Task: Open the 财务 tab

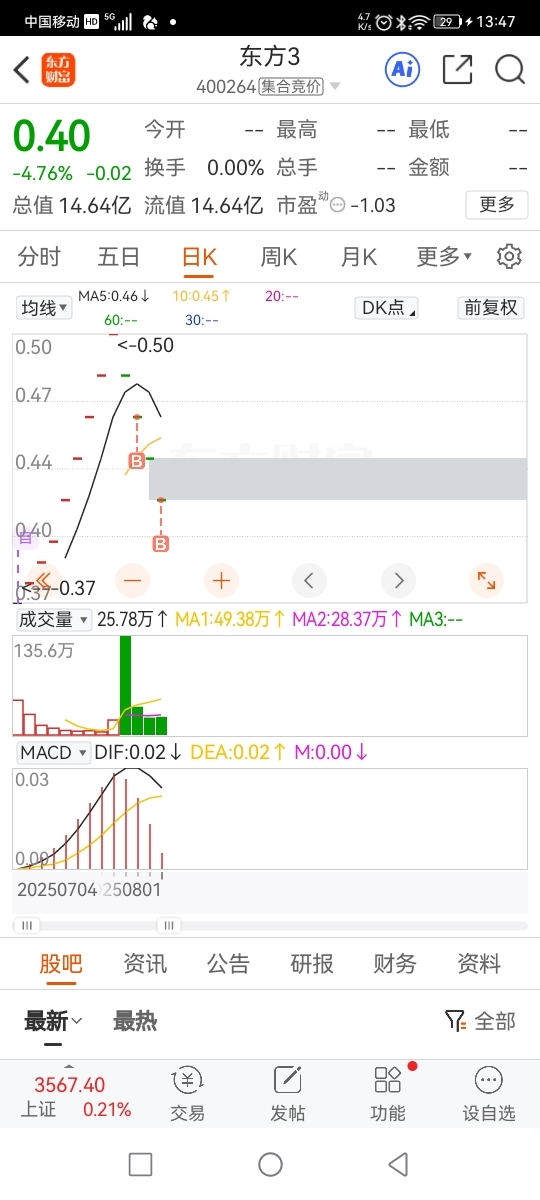Action: point(395,964)
